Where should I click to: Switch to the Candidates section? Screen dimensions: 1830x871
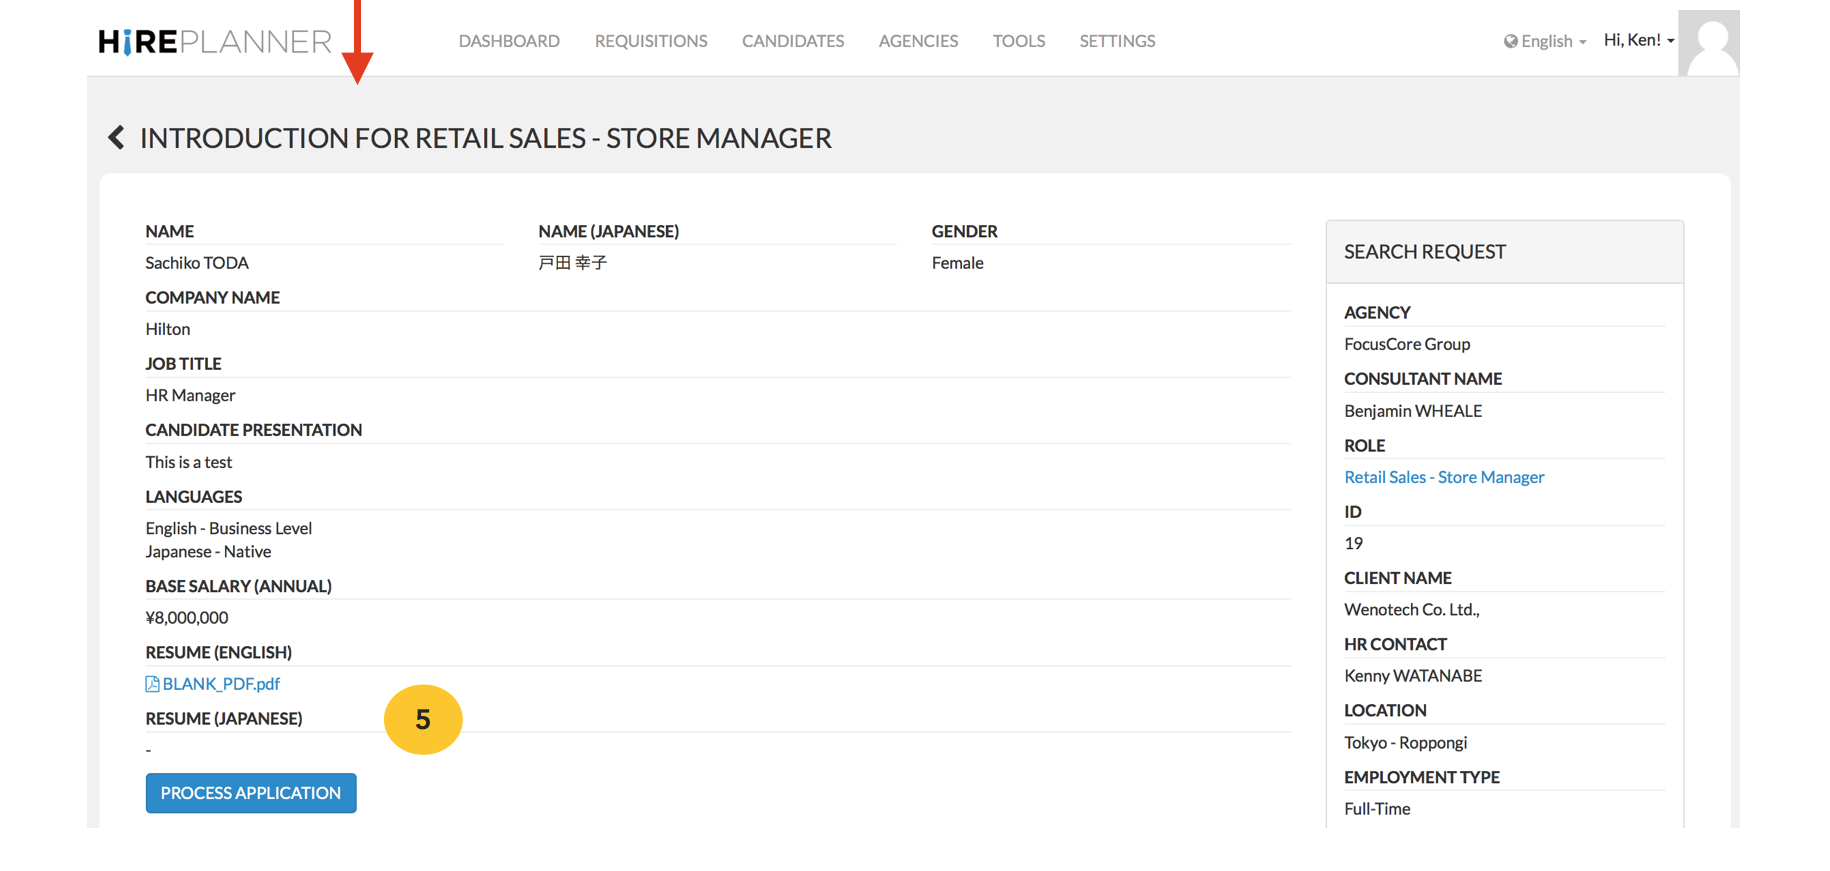point(793,41)
